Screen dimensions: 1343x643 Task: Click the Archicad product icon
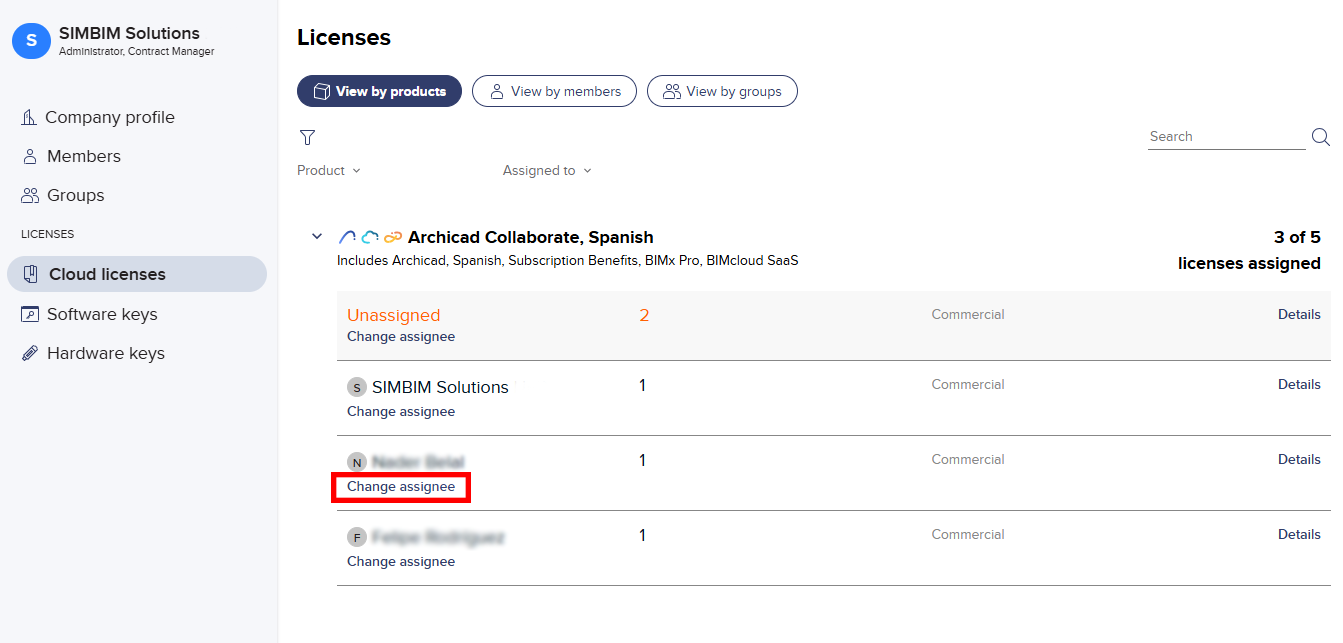tap(347, 237)
